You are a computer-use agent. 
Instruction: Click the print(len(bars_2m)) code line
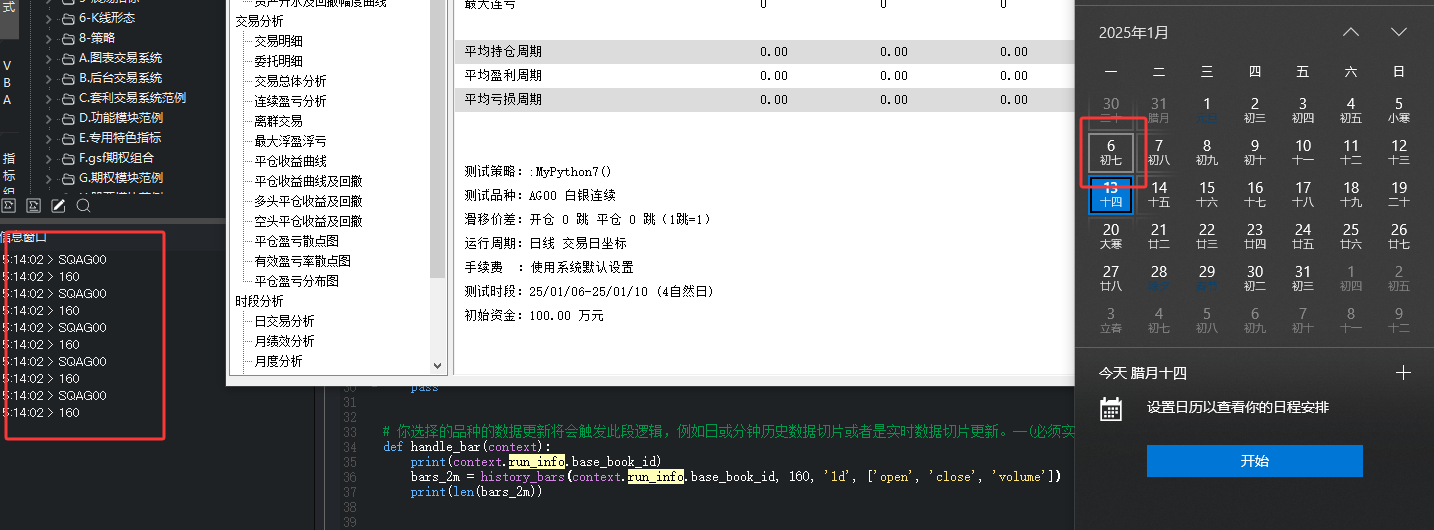coord(476,492)
